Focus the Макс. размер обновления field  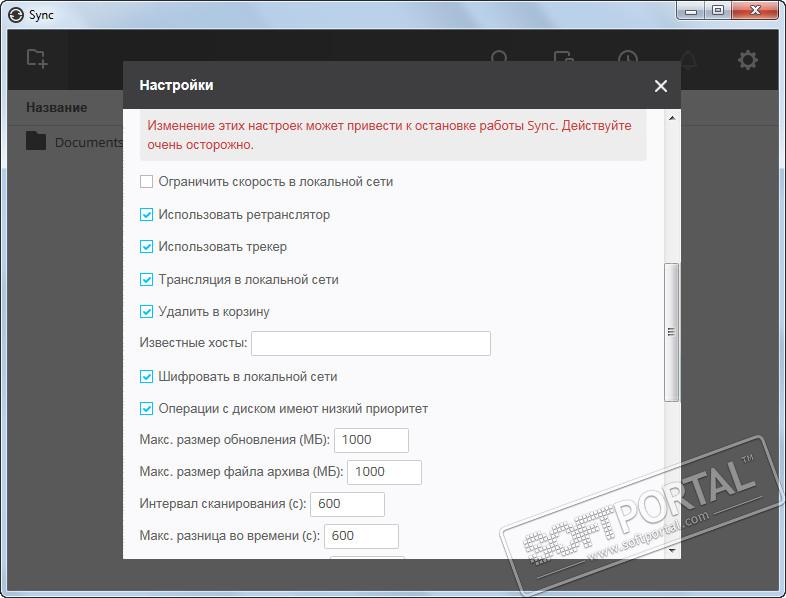coord(371,440)
